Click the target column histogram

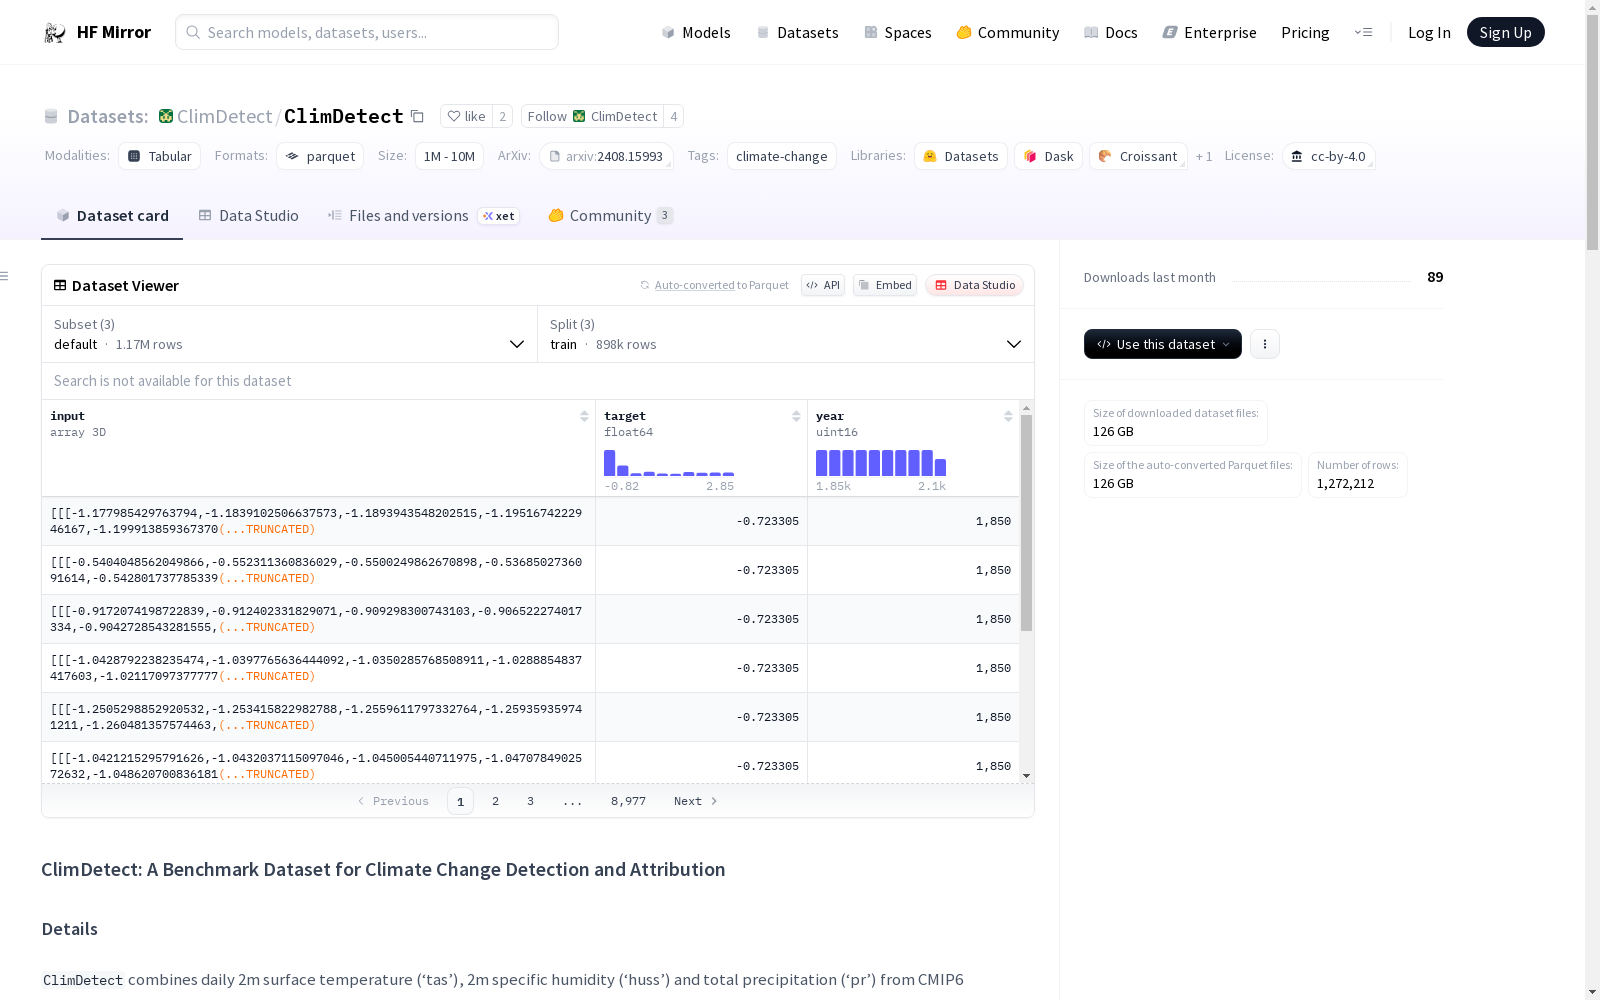click(669, 463)
